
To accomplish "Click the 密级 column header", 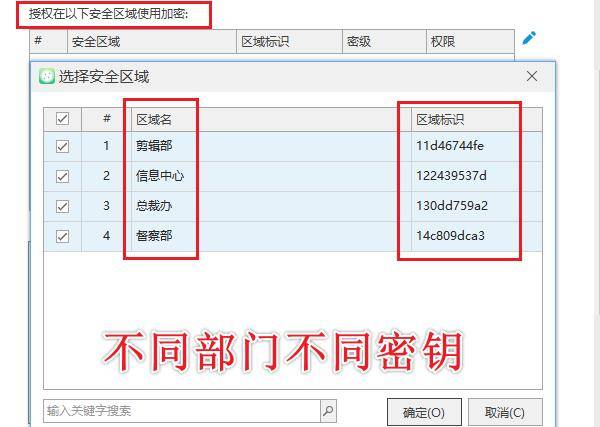I will (x=358, y=42).
